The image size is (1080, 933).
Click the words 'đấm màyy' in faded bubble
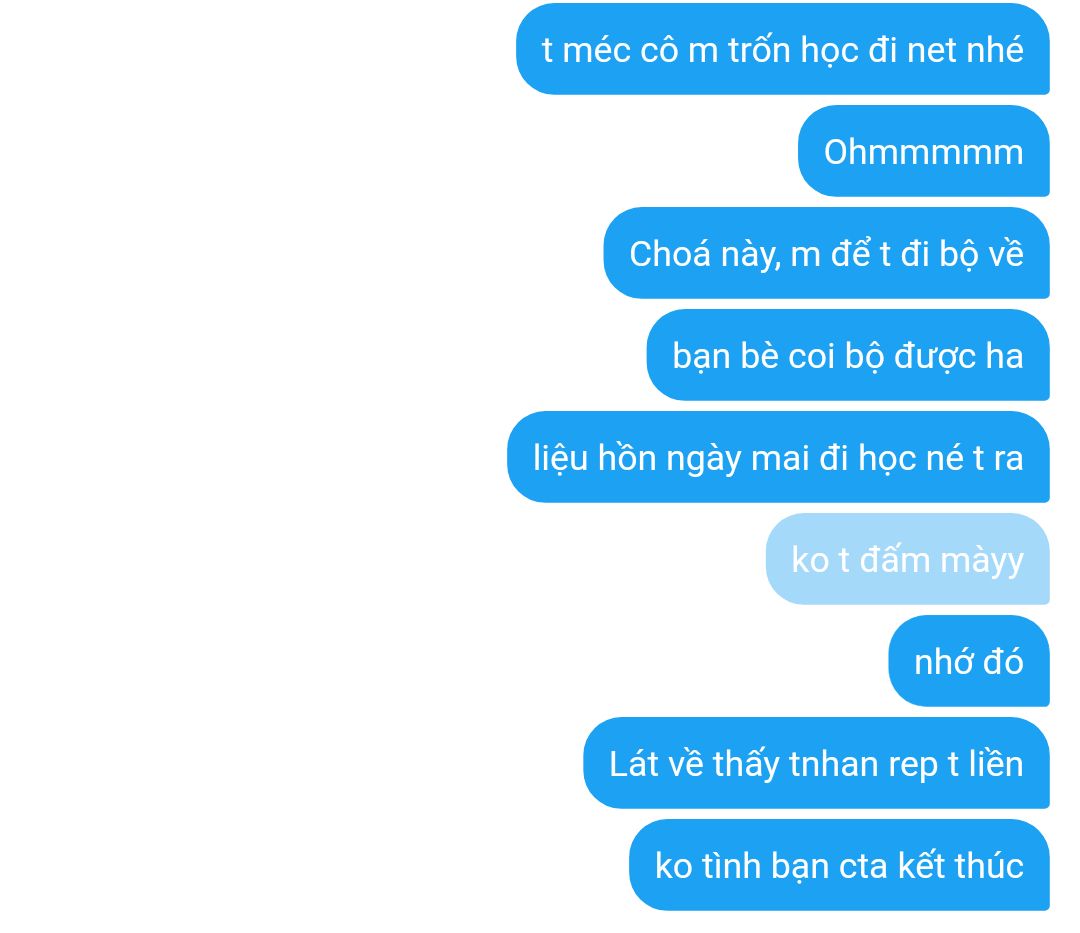942,560
